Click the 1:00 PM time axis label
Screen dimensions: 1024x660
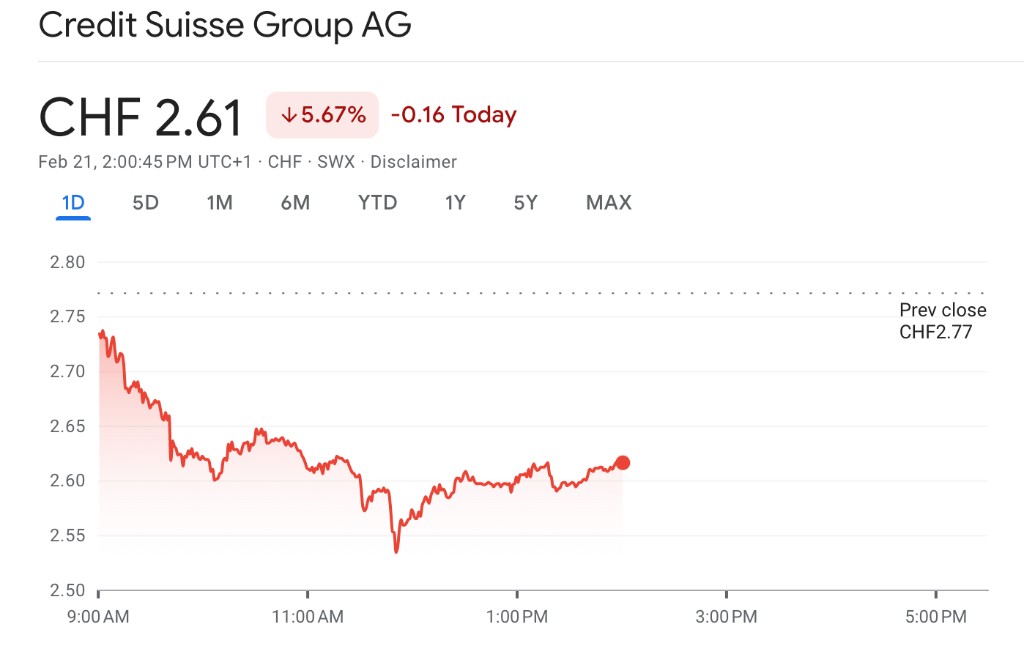point(517,617)
